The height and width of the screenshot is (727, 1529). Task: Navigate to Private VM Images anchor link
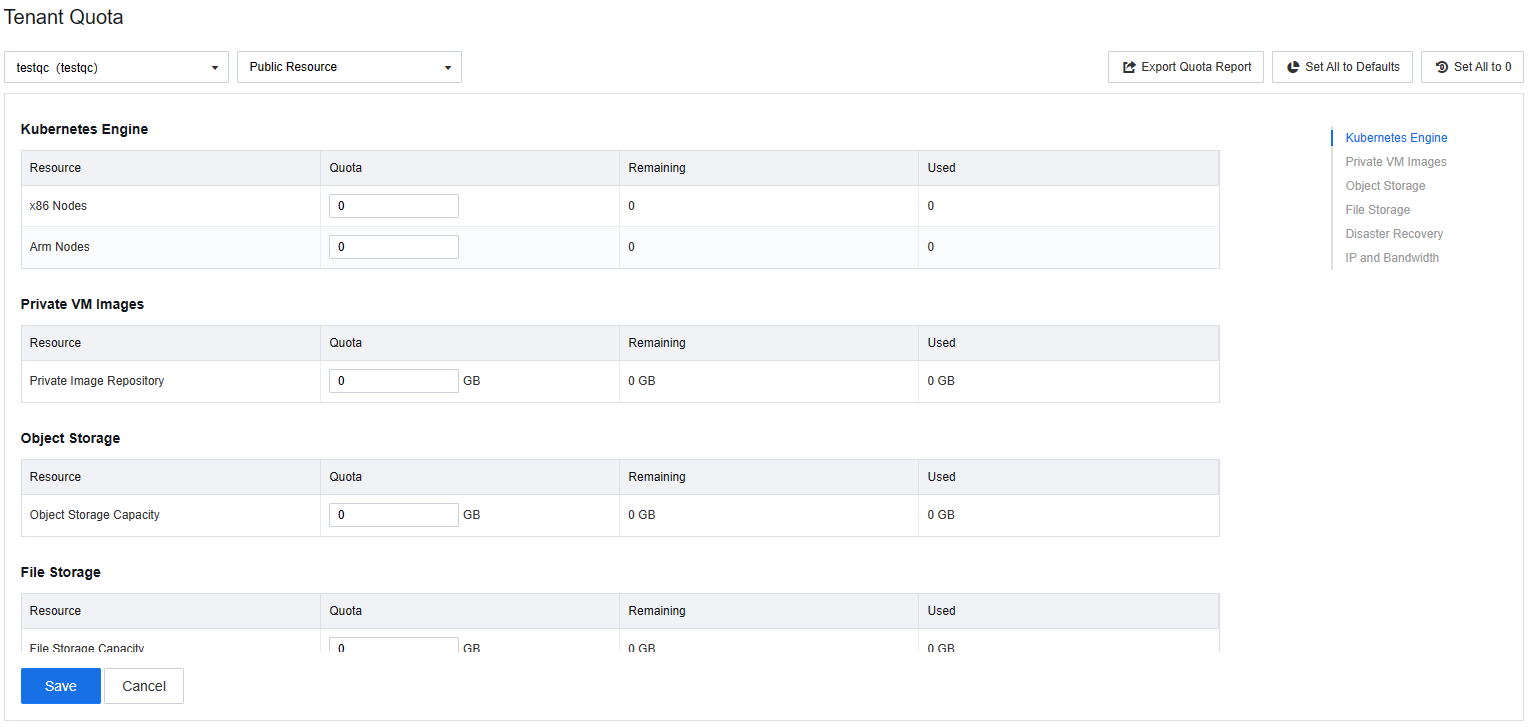point(1395,162)
